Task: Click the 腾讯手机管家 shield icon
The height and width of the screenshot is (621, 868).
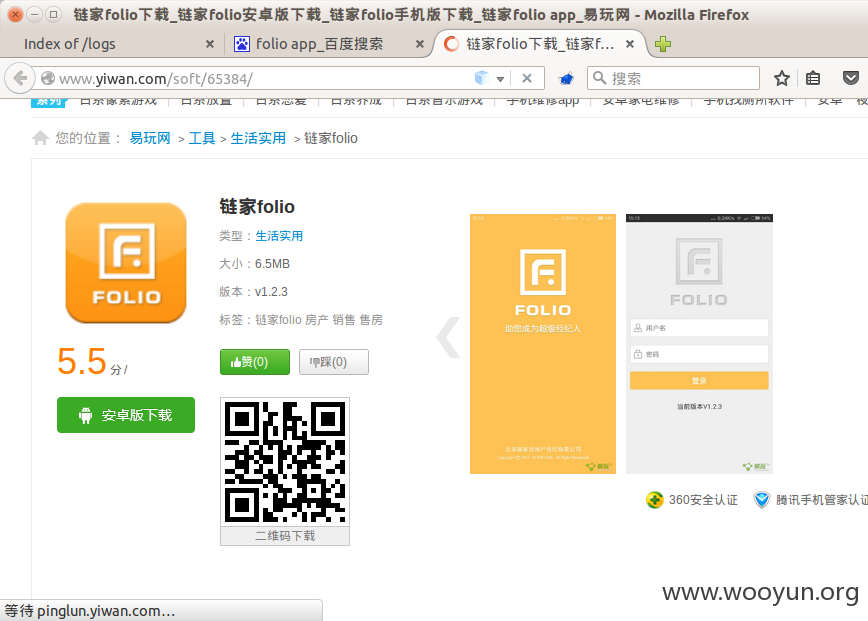Action: click(762, 500)
